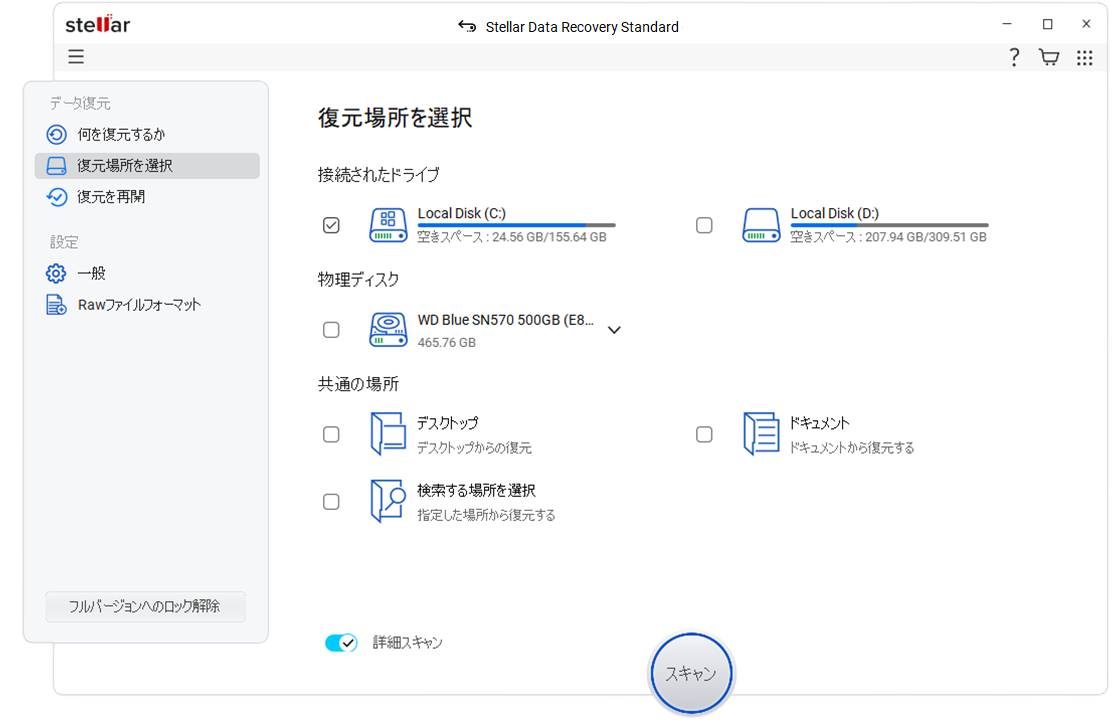Click the 一般 gear icon

pos(56,273)
